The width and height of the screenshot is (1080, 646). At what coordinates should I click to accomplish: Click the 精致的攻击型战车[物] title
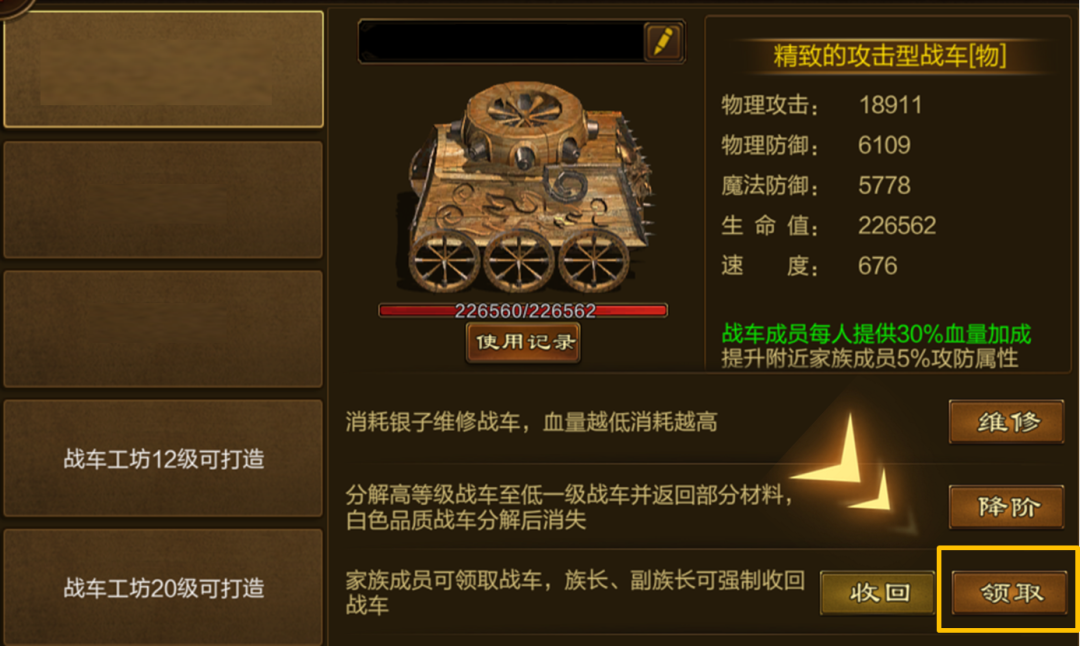point(889,55)
